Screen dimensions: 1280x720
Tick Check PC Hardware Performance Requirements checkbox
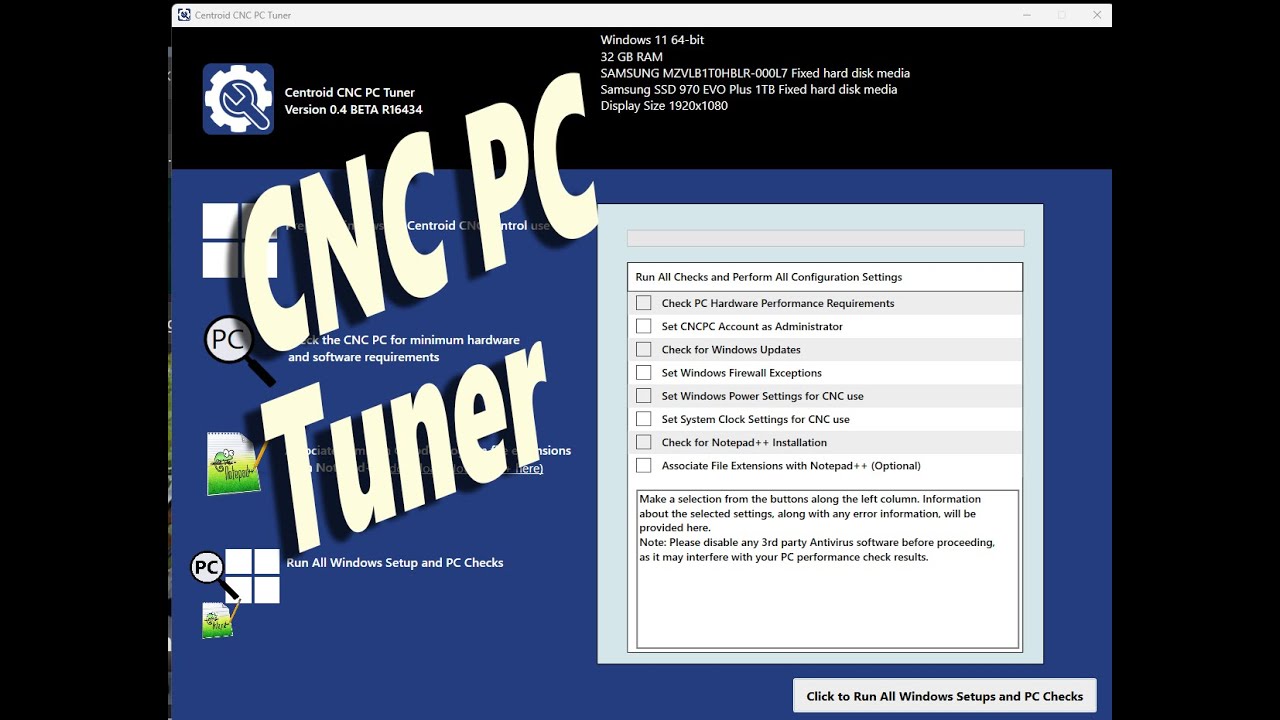643,303
